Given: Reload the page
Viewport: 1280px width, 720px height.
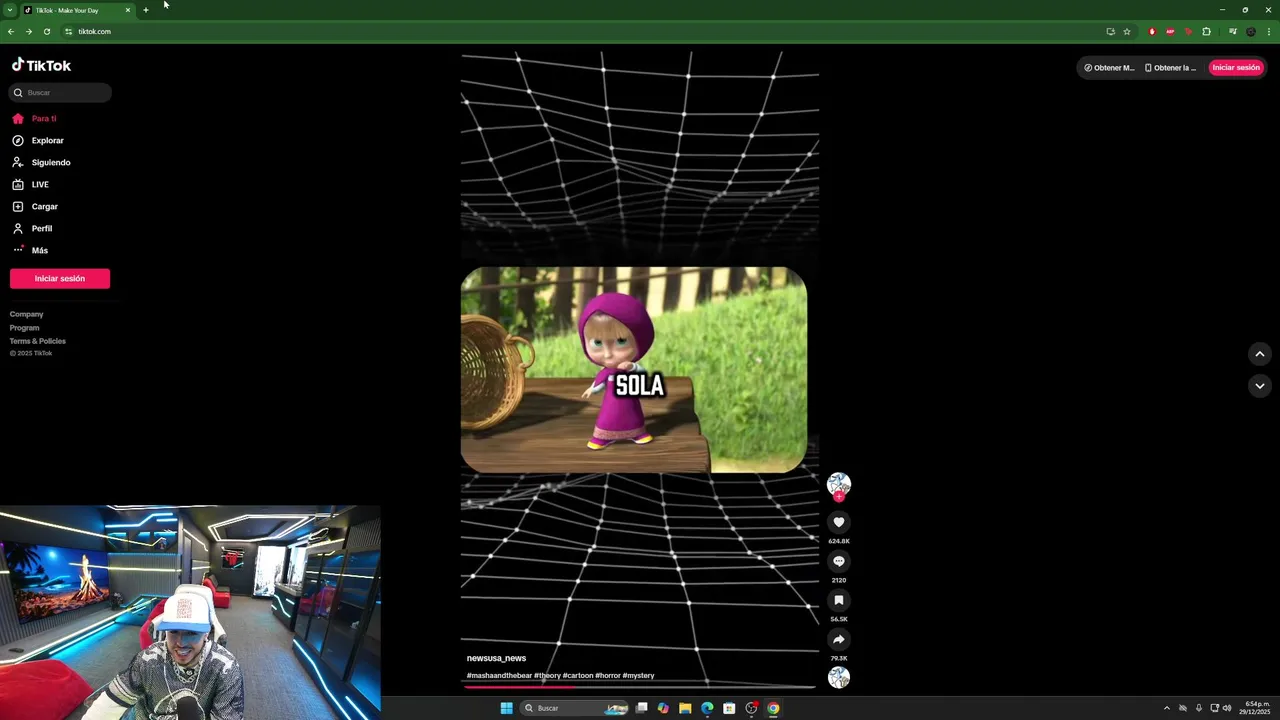Looking at the screenshot, I should point(46,31).
